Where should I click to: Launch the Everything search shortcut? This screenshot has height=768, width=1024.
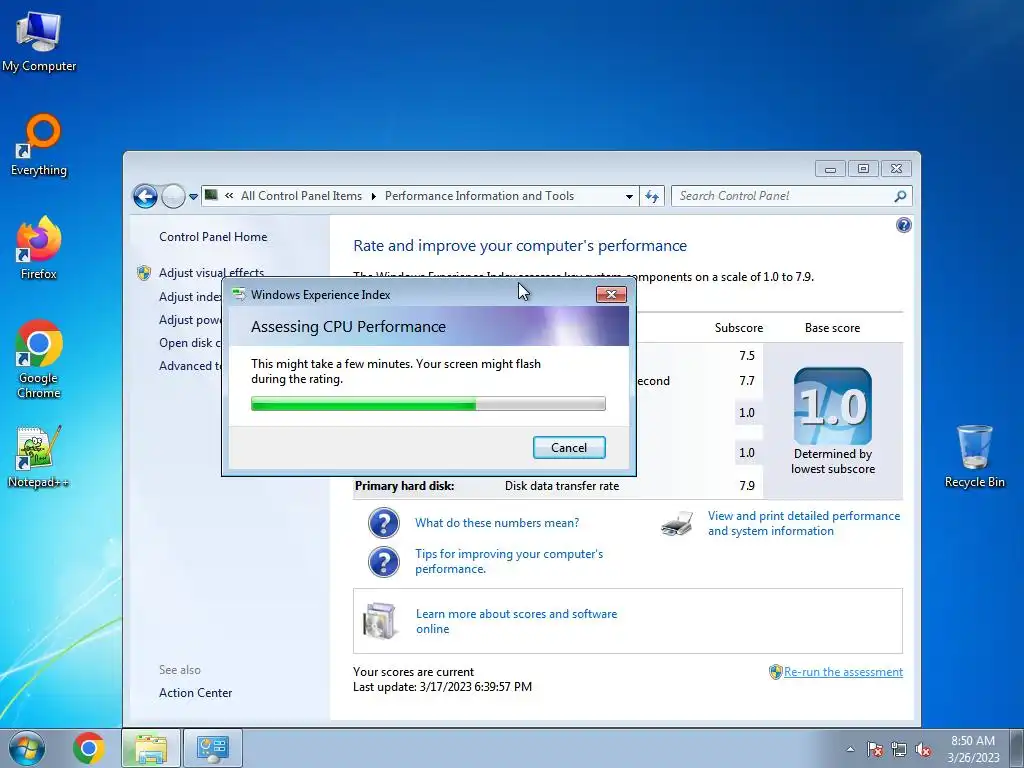click(x=39, y=145)
